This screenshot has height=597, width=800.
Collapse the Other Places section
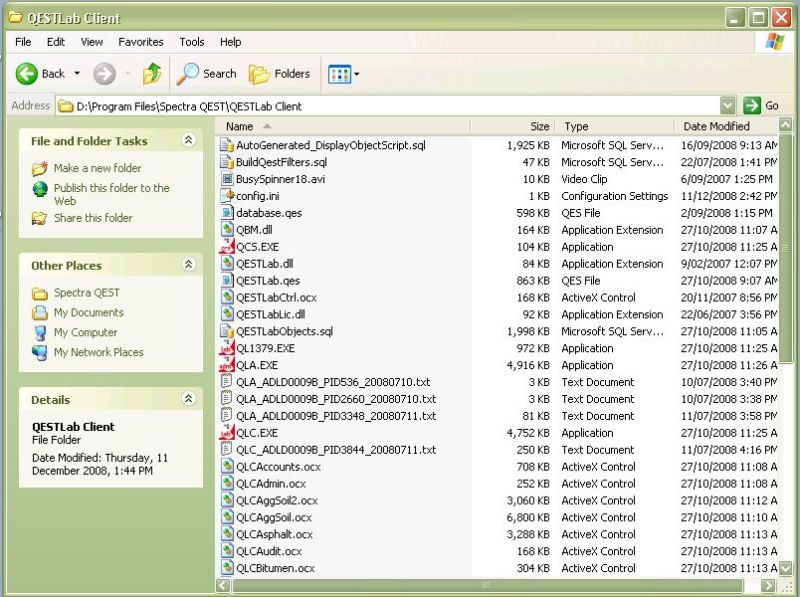point(190,265)
